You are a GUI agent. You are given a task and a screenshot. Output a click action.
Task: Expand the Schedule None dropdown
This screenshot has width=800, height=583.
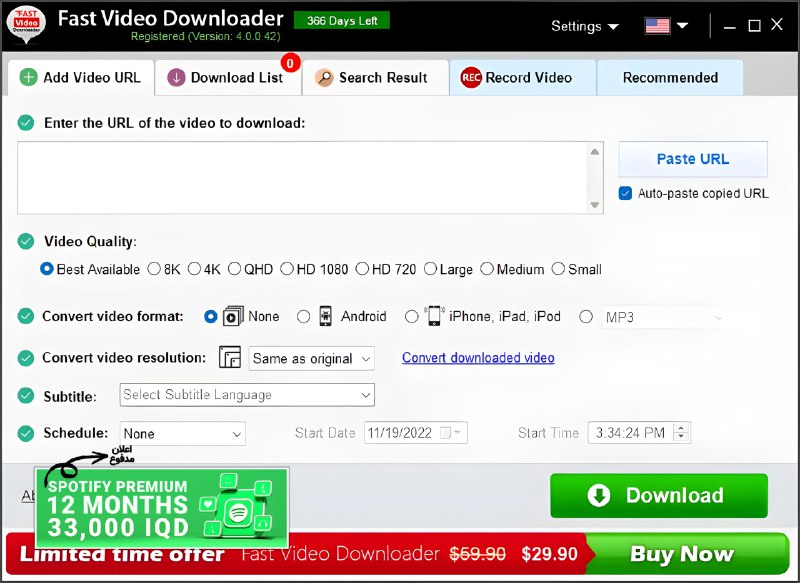pyautogui.click(x=183, y=434)
